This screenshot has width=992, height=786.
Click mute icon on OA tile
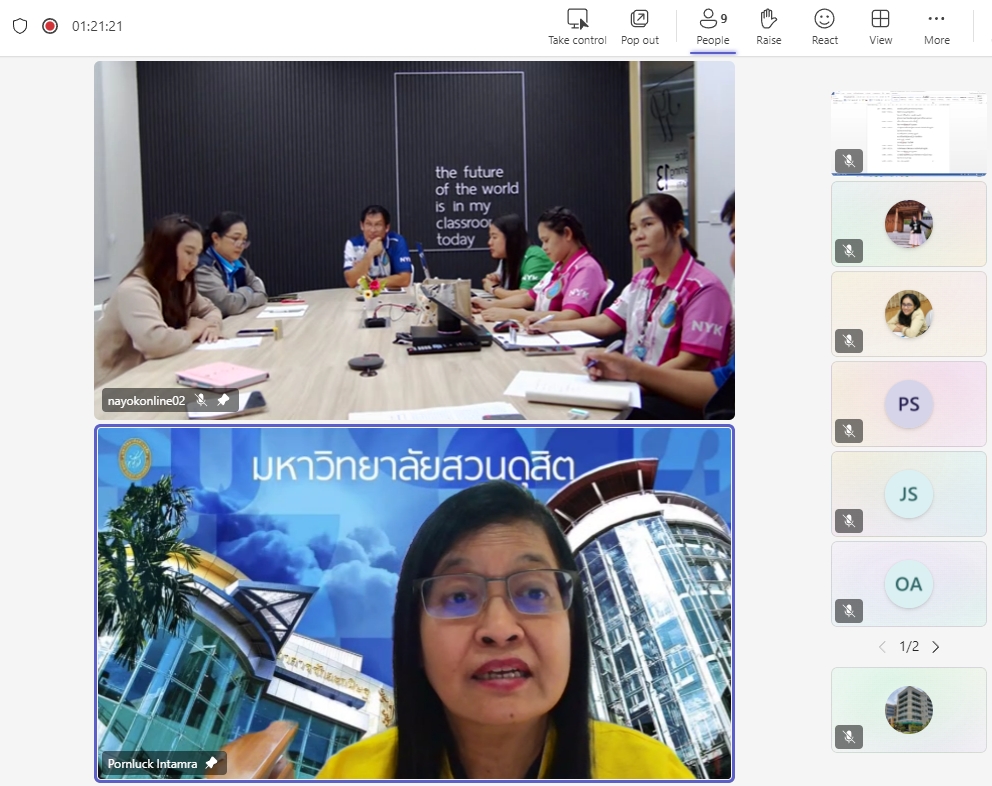849,611
